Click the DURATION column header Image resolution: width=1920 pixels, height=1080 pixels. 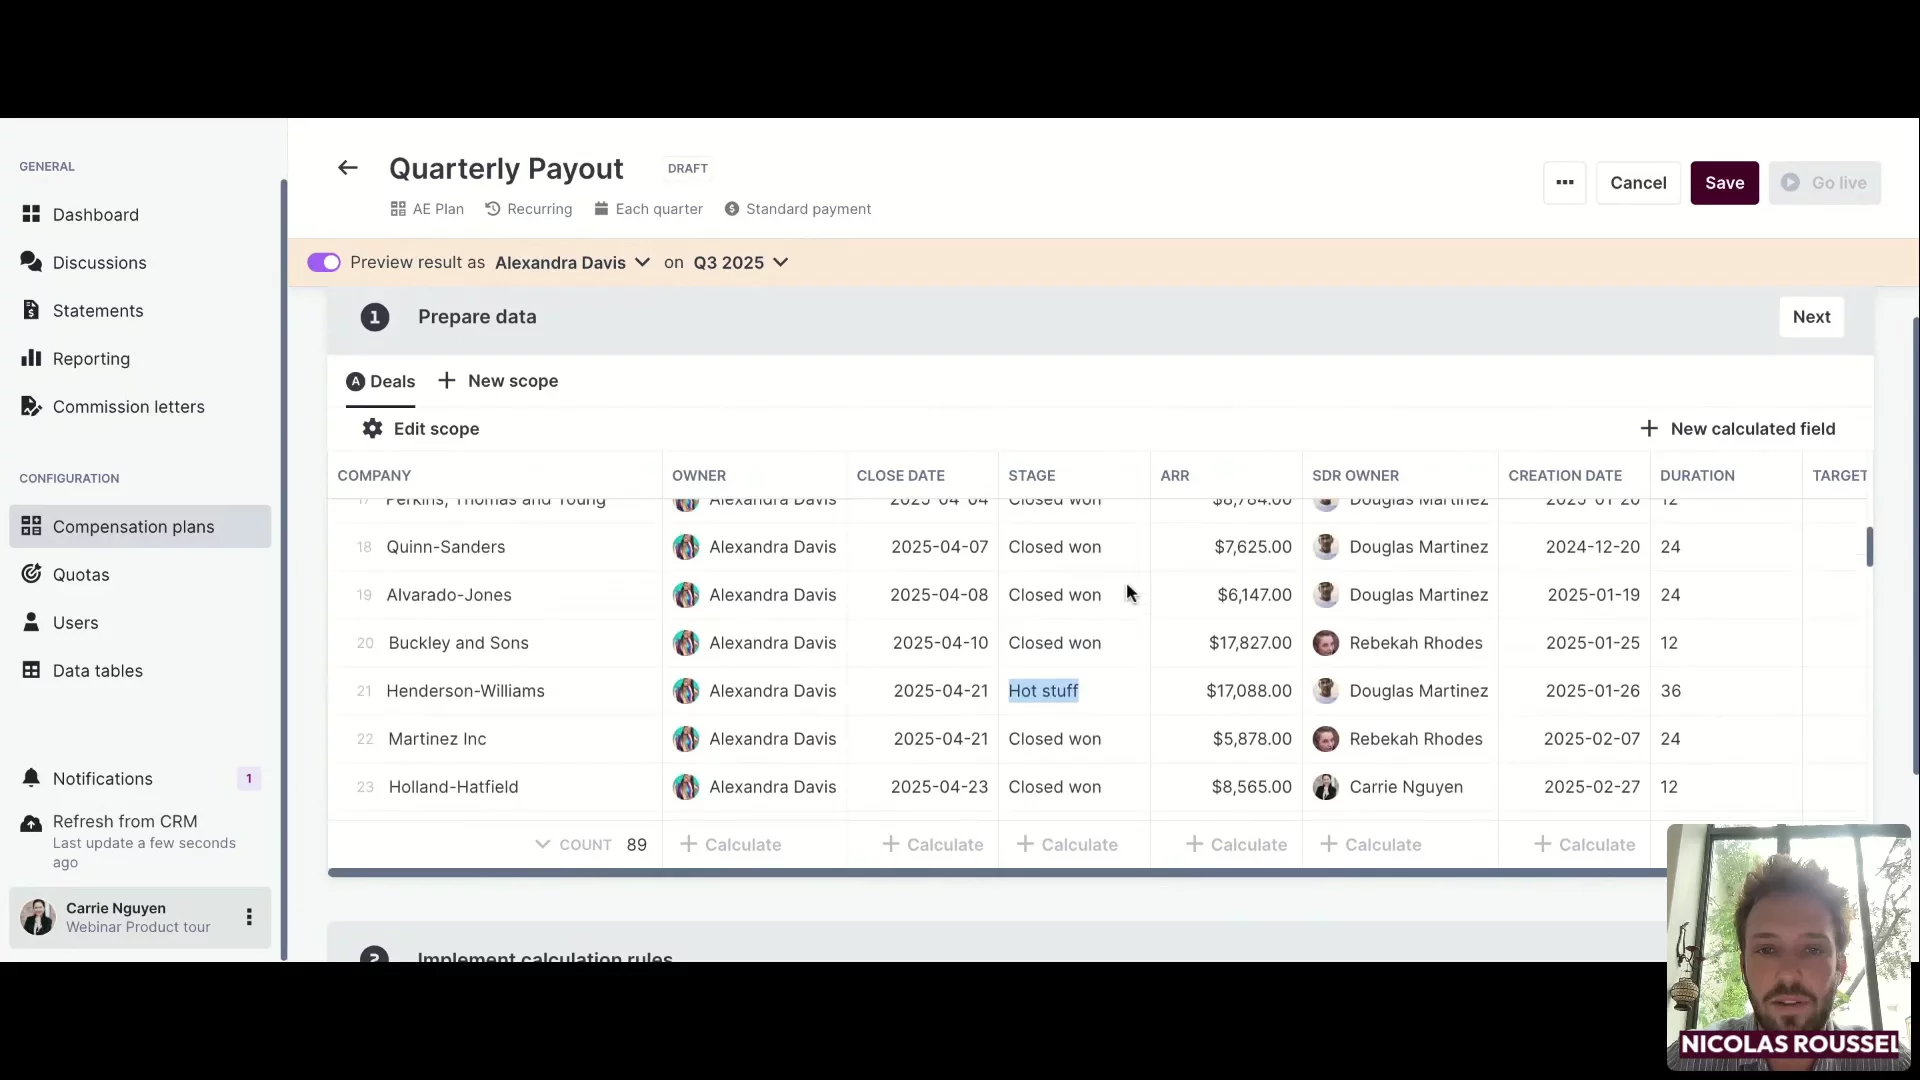pos(1697,476)
